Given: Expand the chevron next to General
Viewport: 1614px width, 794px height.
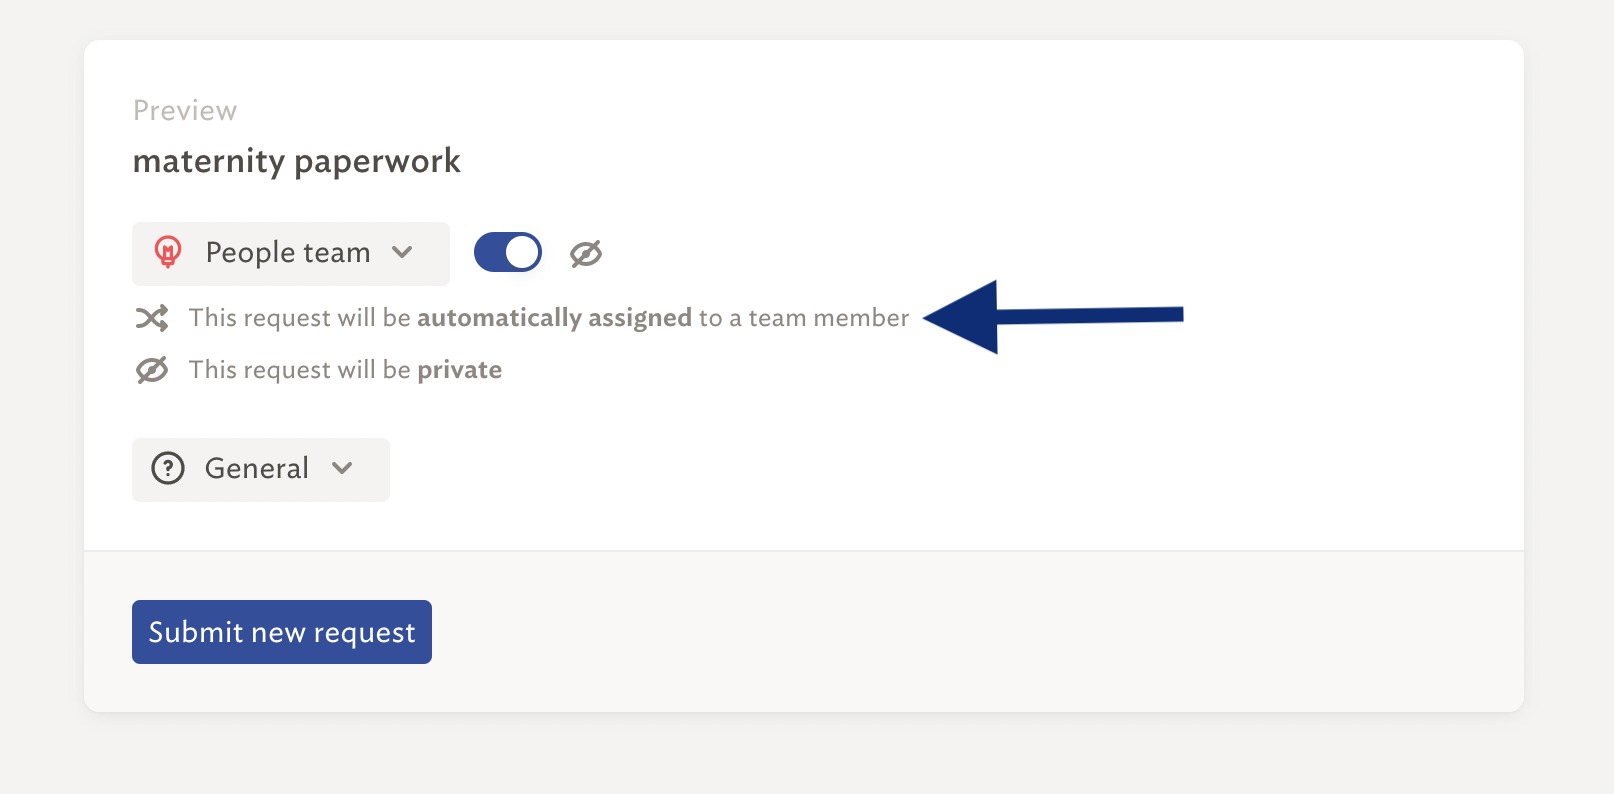Looking at the screenshot, I should pyautogui.click(x=342, y=468).
